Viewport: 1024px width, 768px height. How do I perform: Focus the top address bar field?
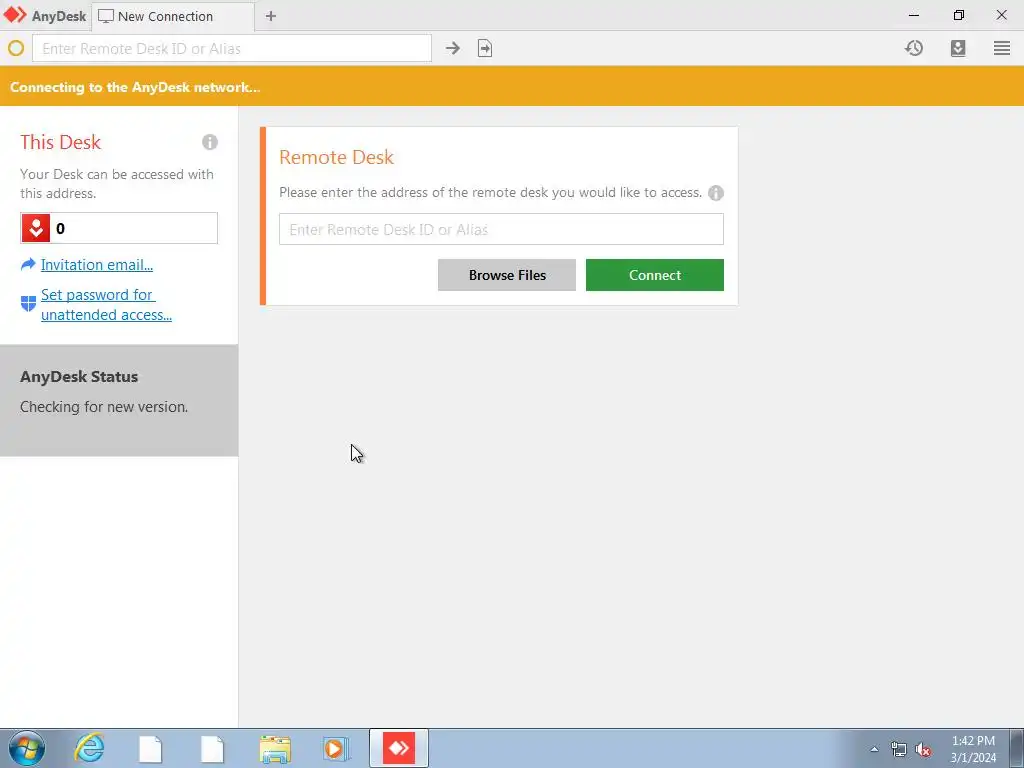point(232,48)
